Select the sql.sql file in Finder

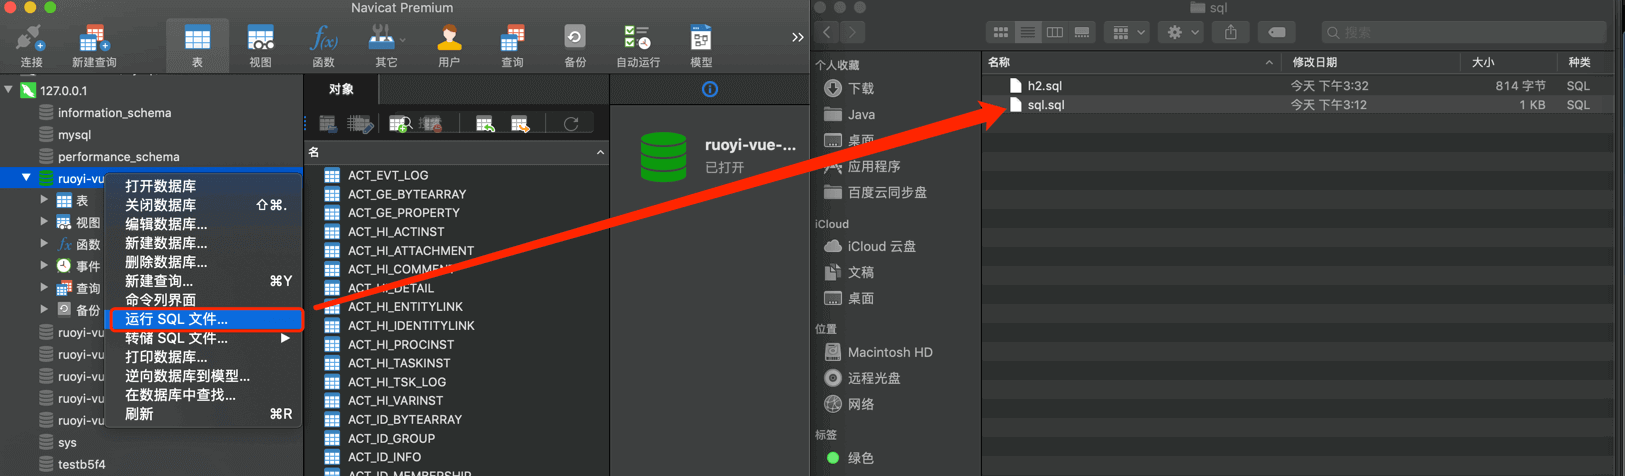pyautogui.click(x=1046, y=105)
